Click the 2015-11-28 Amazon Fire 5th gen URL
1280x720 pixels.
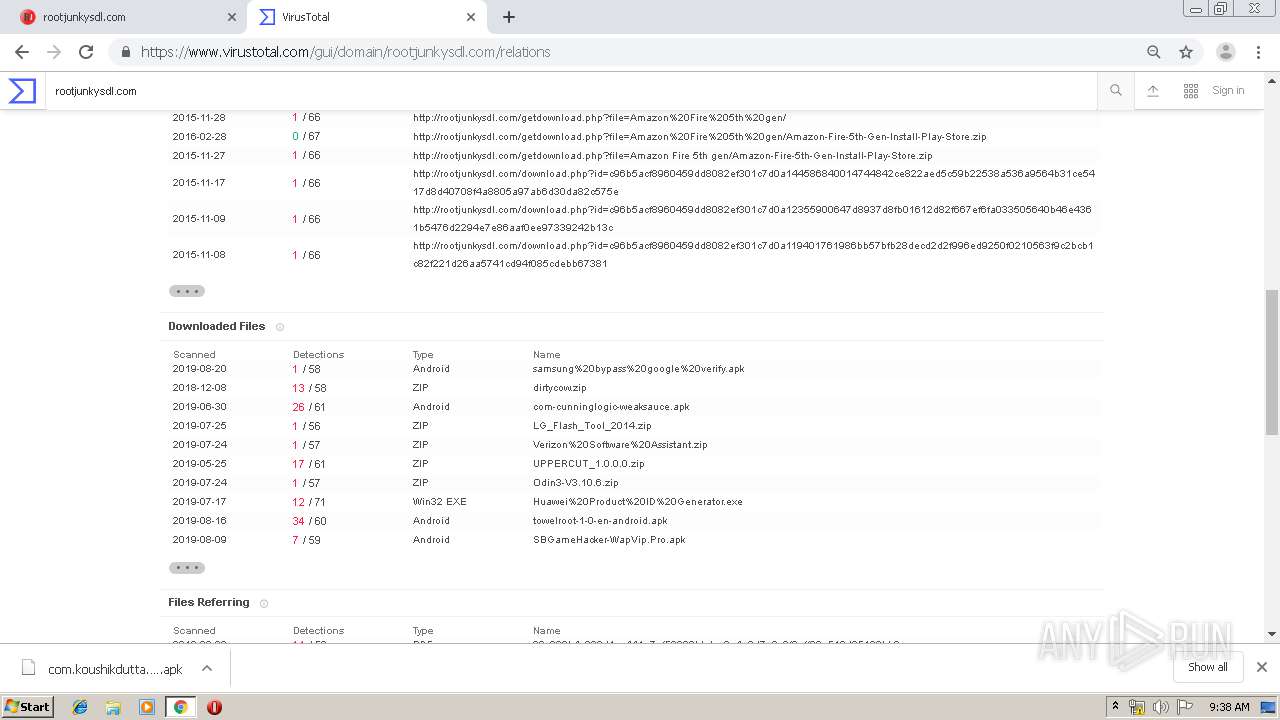[600, 118]
